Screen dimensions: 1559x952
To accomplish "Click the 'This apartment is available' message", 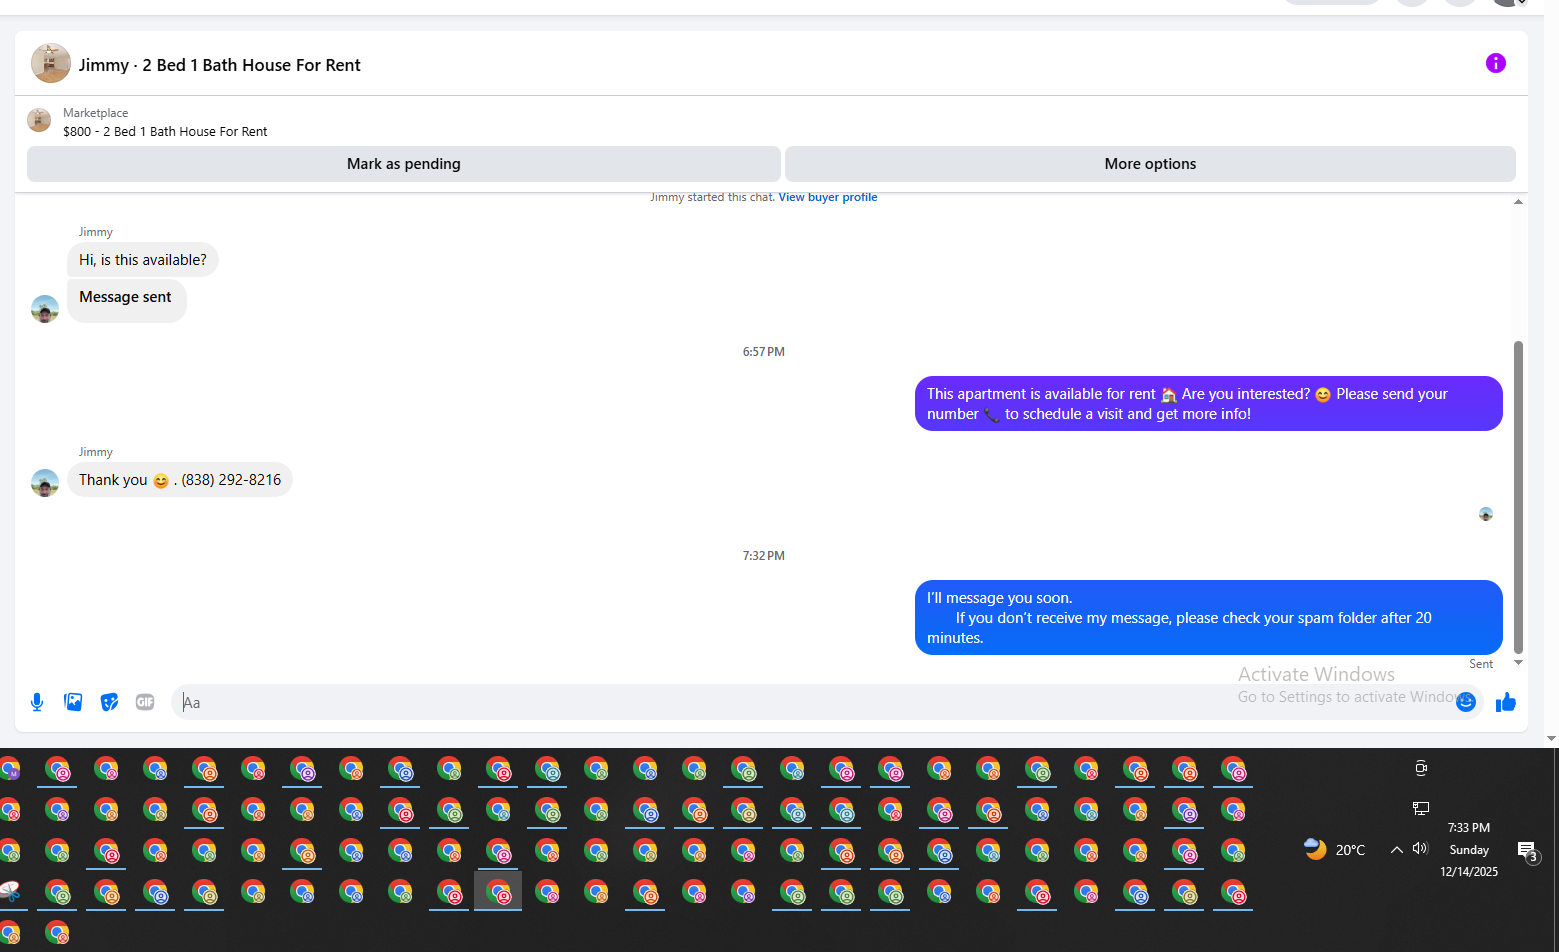I will [1209, 404].
